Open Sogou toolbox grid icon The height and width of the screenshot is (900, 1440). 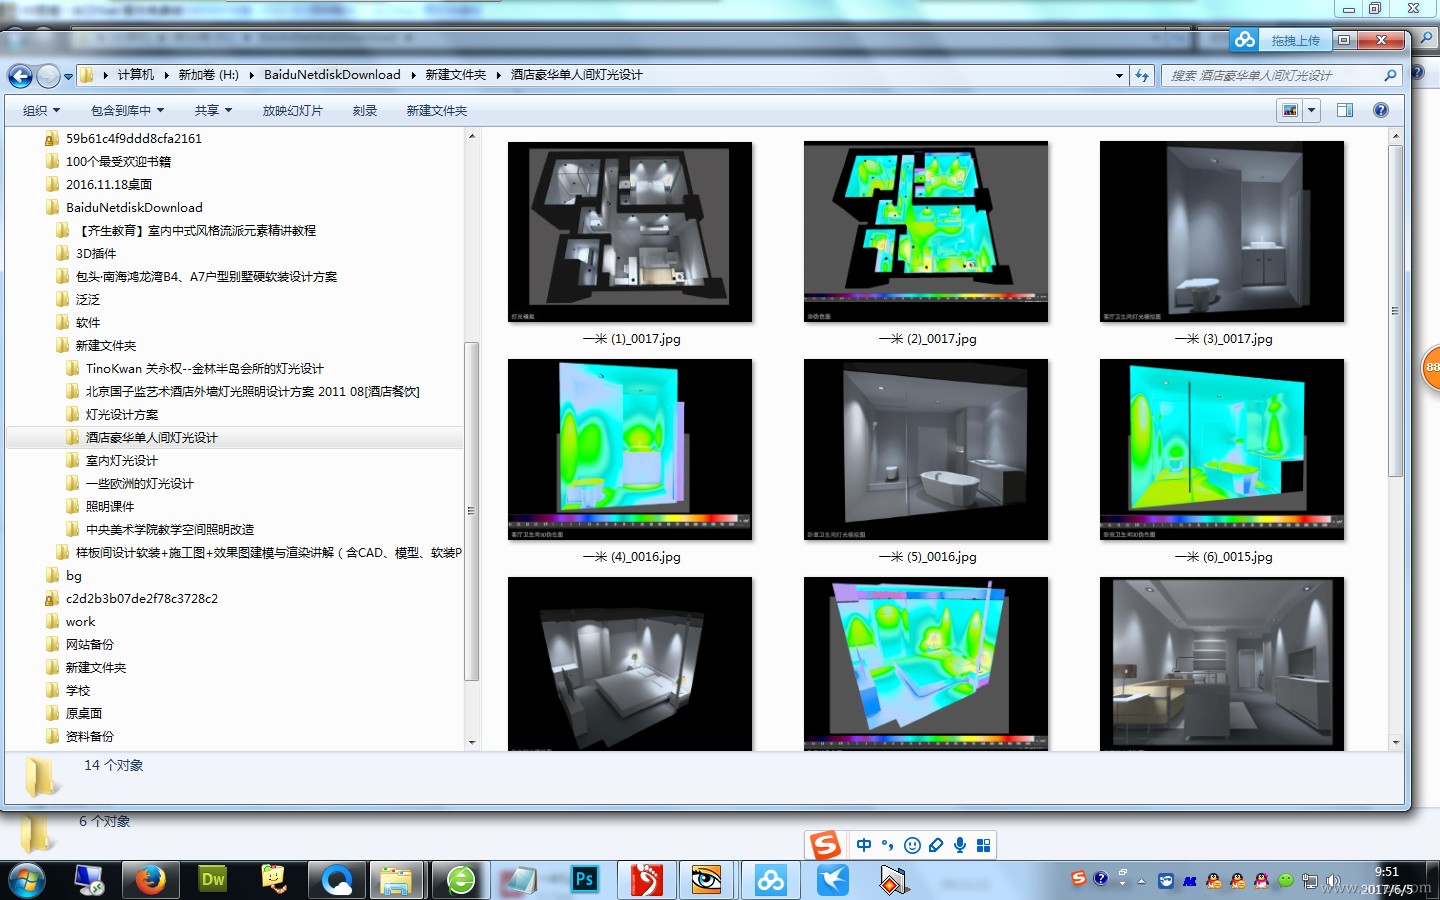point(984,845)
